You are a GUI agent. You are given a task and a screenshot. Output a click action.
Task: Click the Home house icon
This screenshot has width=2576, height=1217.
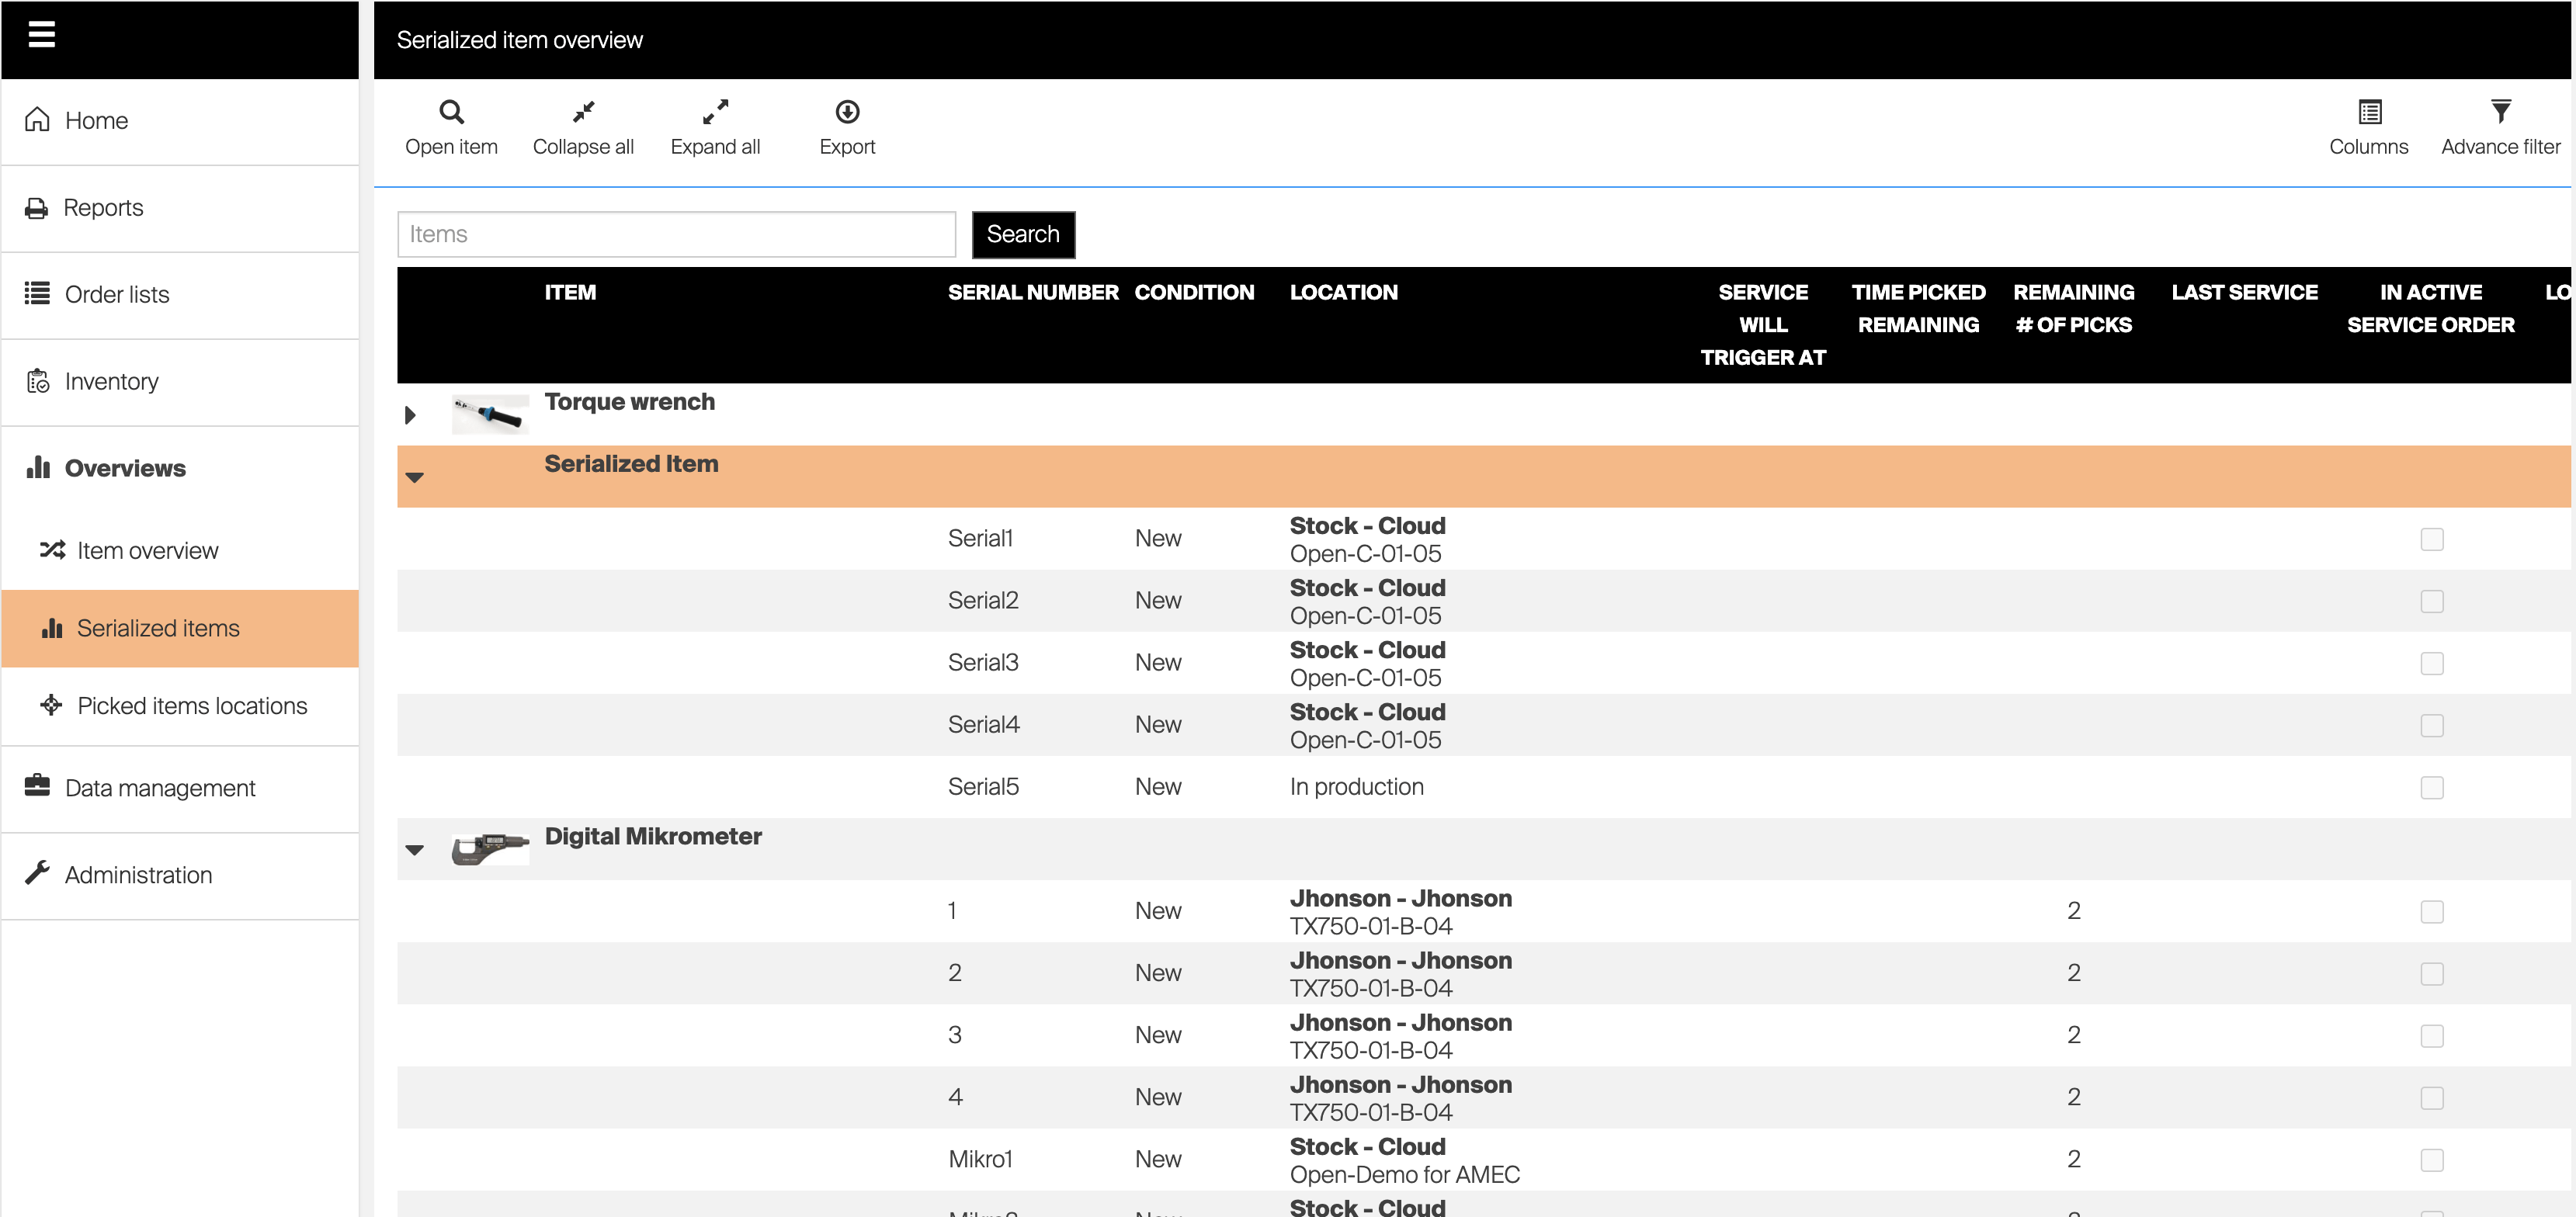tap(38, 120)
